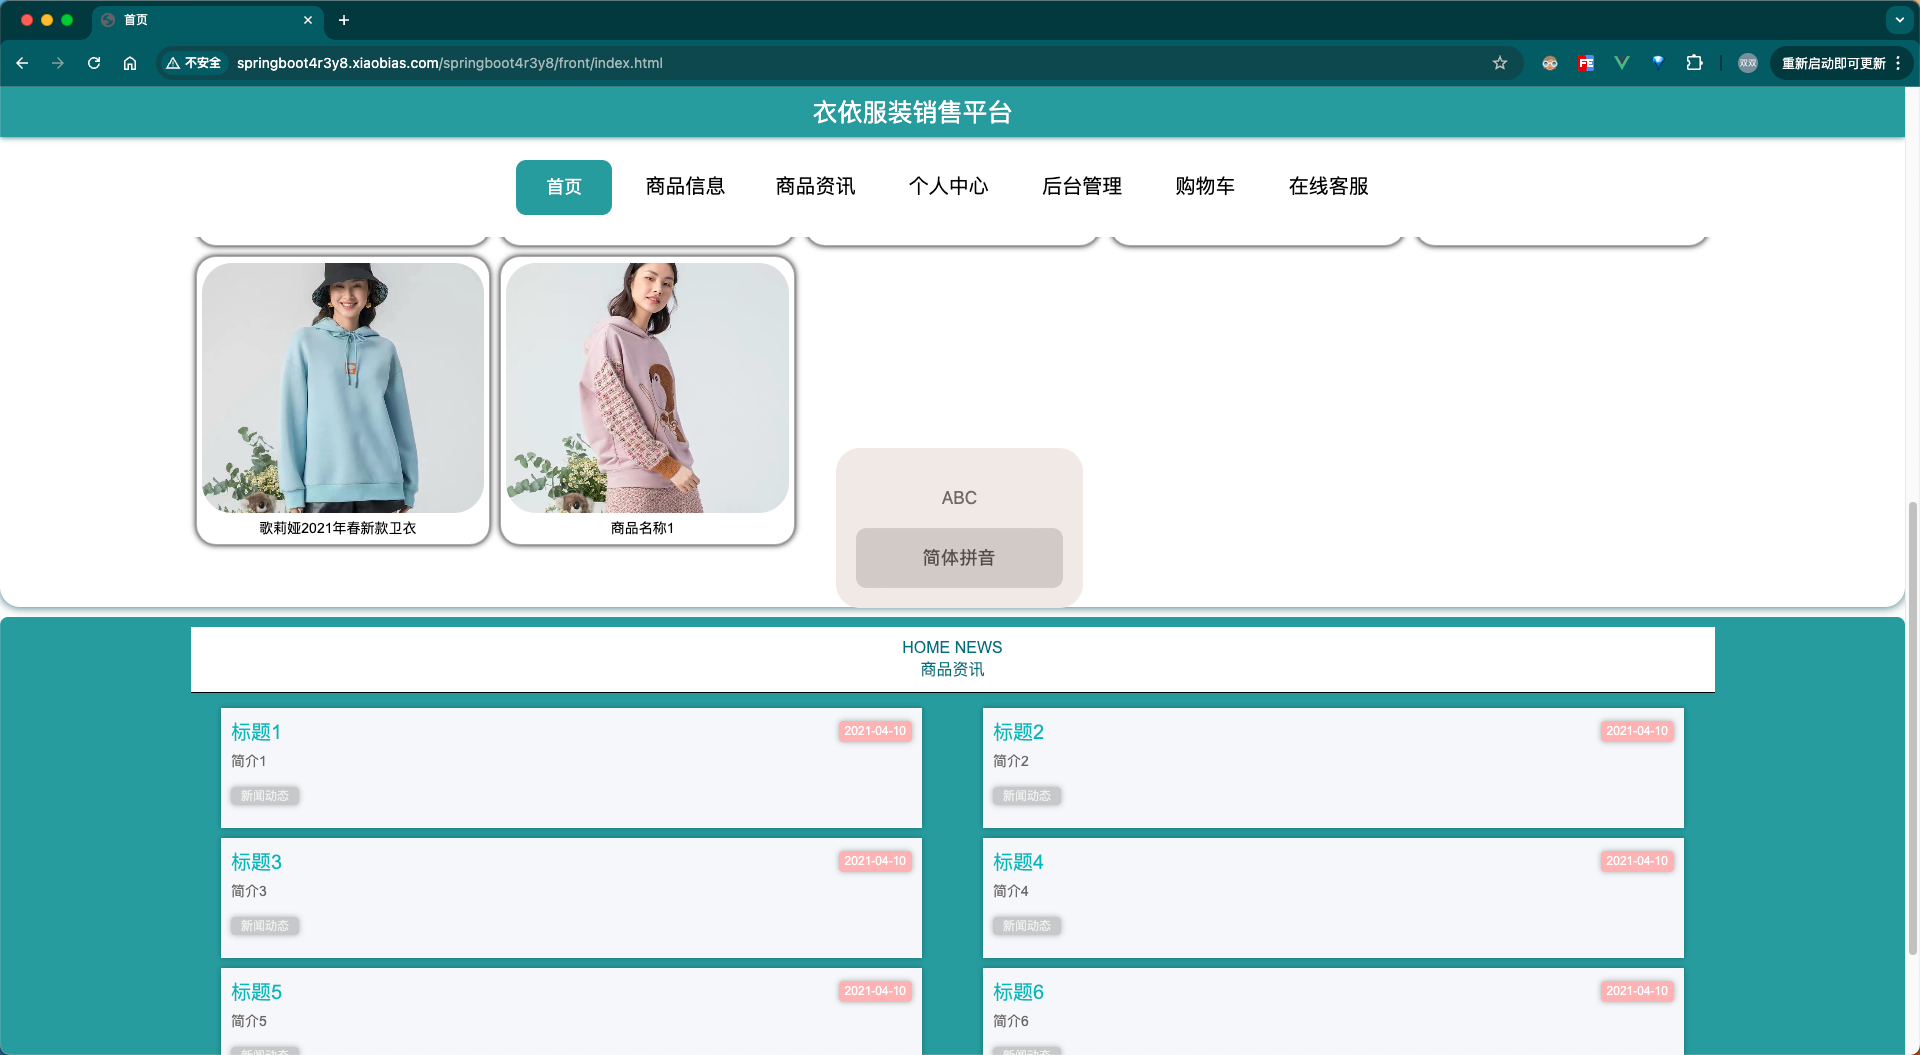Click the 歌莉娅2021年春新款卫衣 product name
Screen dimensions: 1920x1055
click(x=338, y=528)
